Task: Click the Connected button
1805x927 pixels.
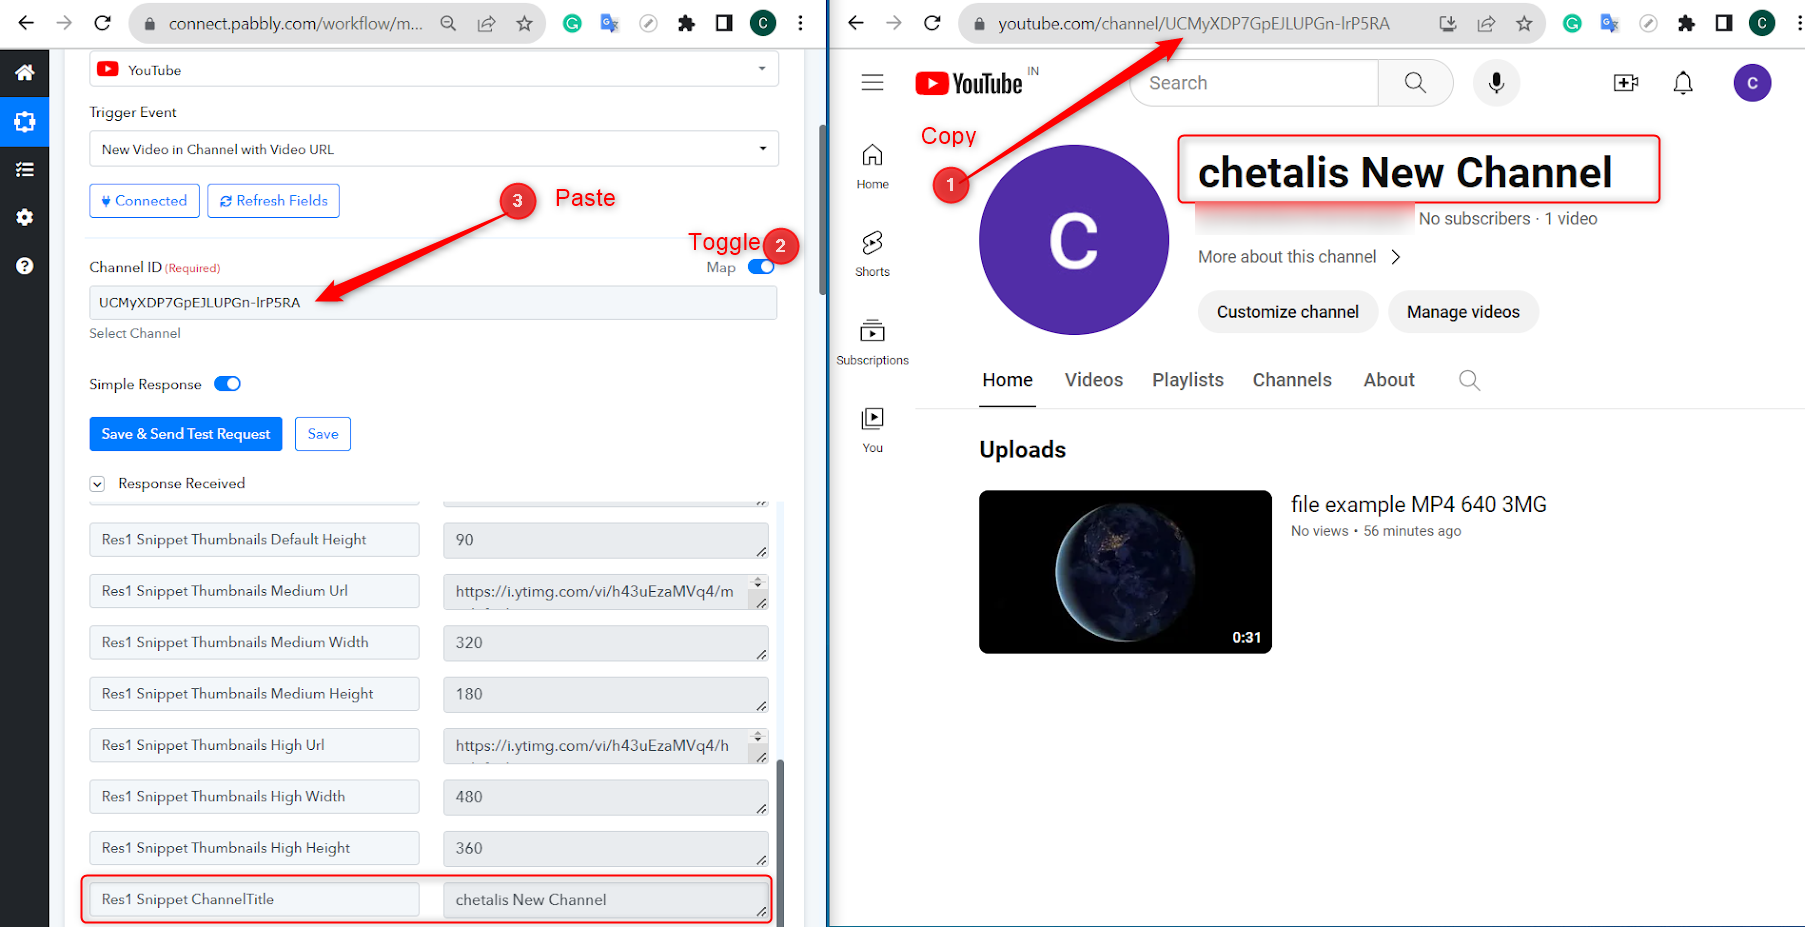Action: 144,201
